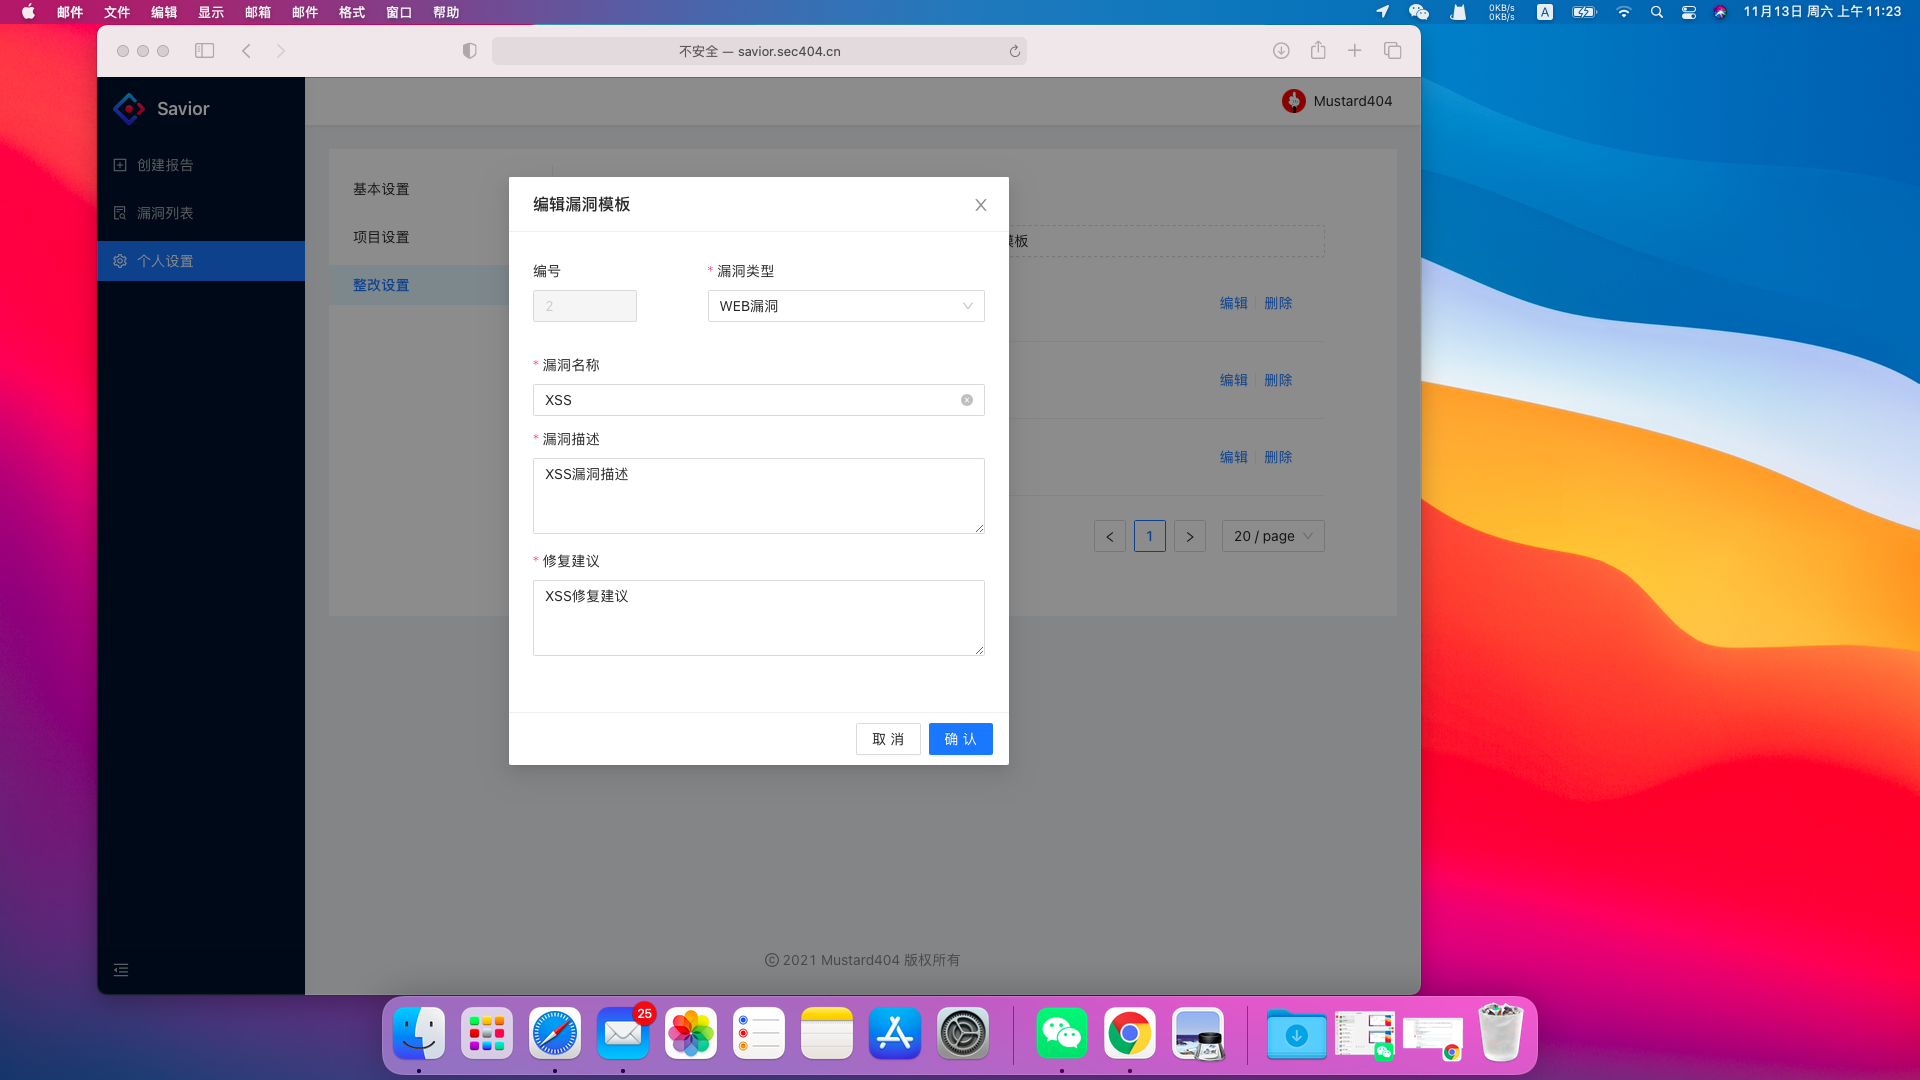1920x1080 pixels.
Task: Go to next page arrow in pagination
Action: 1189,536
